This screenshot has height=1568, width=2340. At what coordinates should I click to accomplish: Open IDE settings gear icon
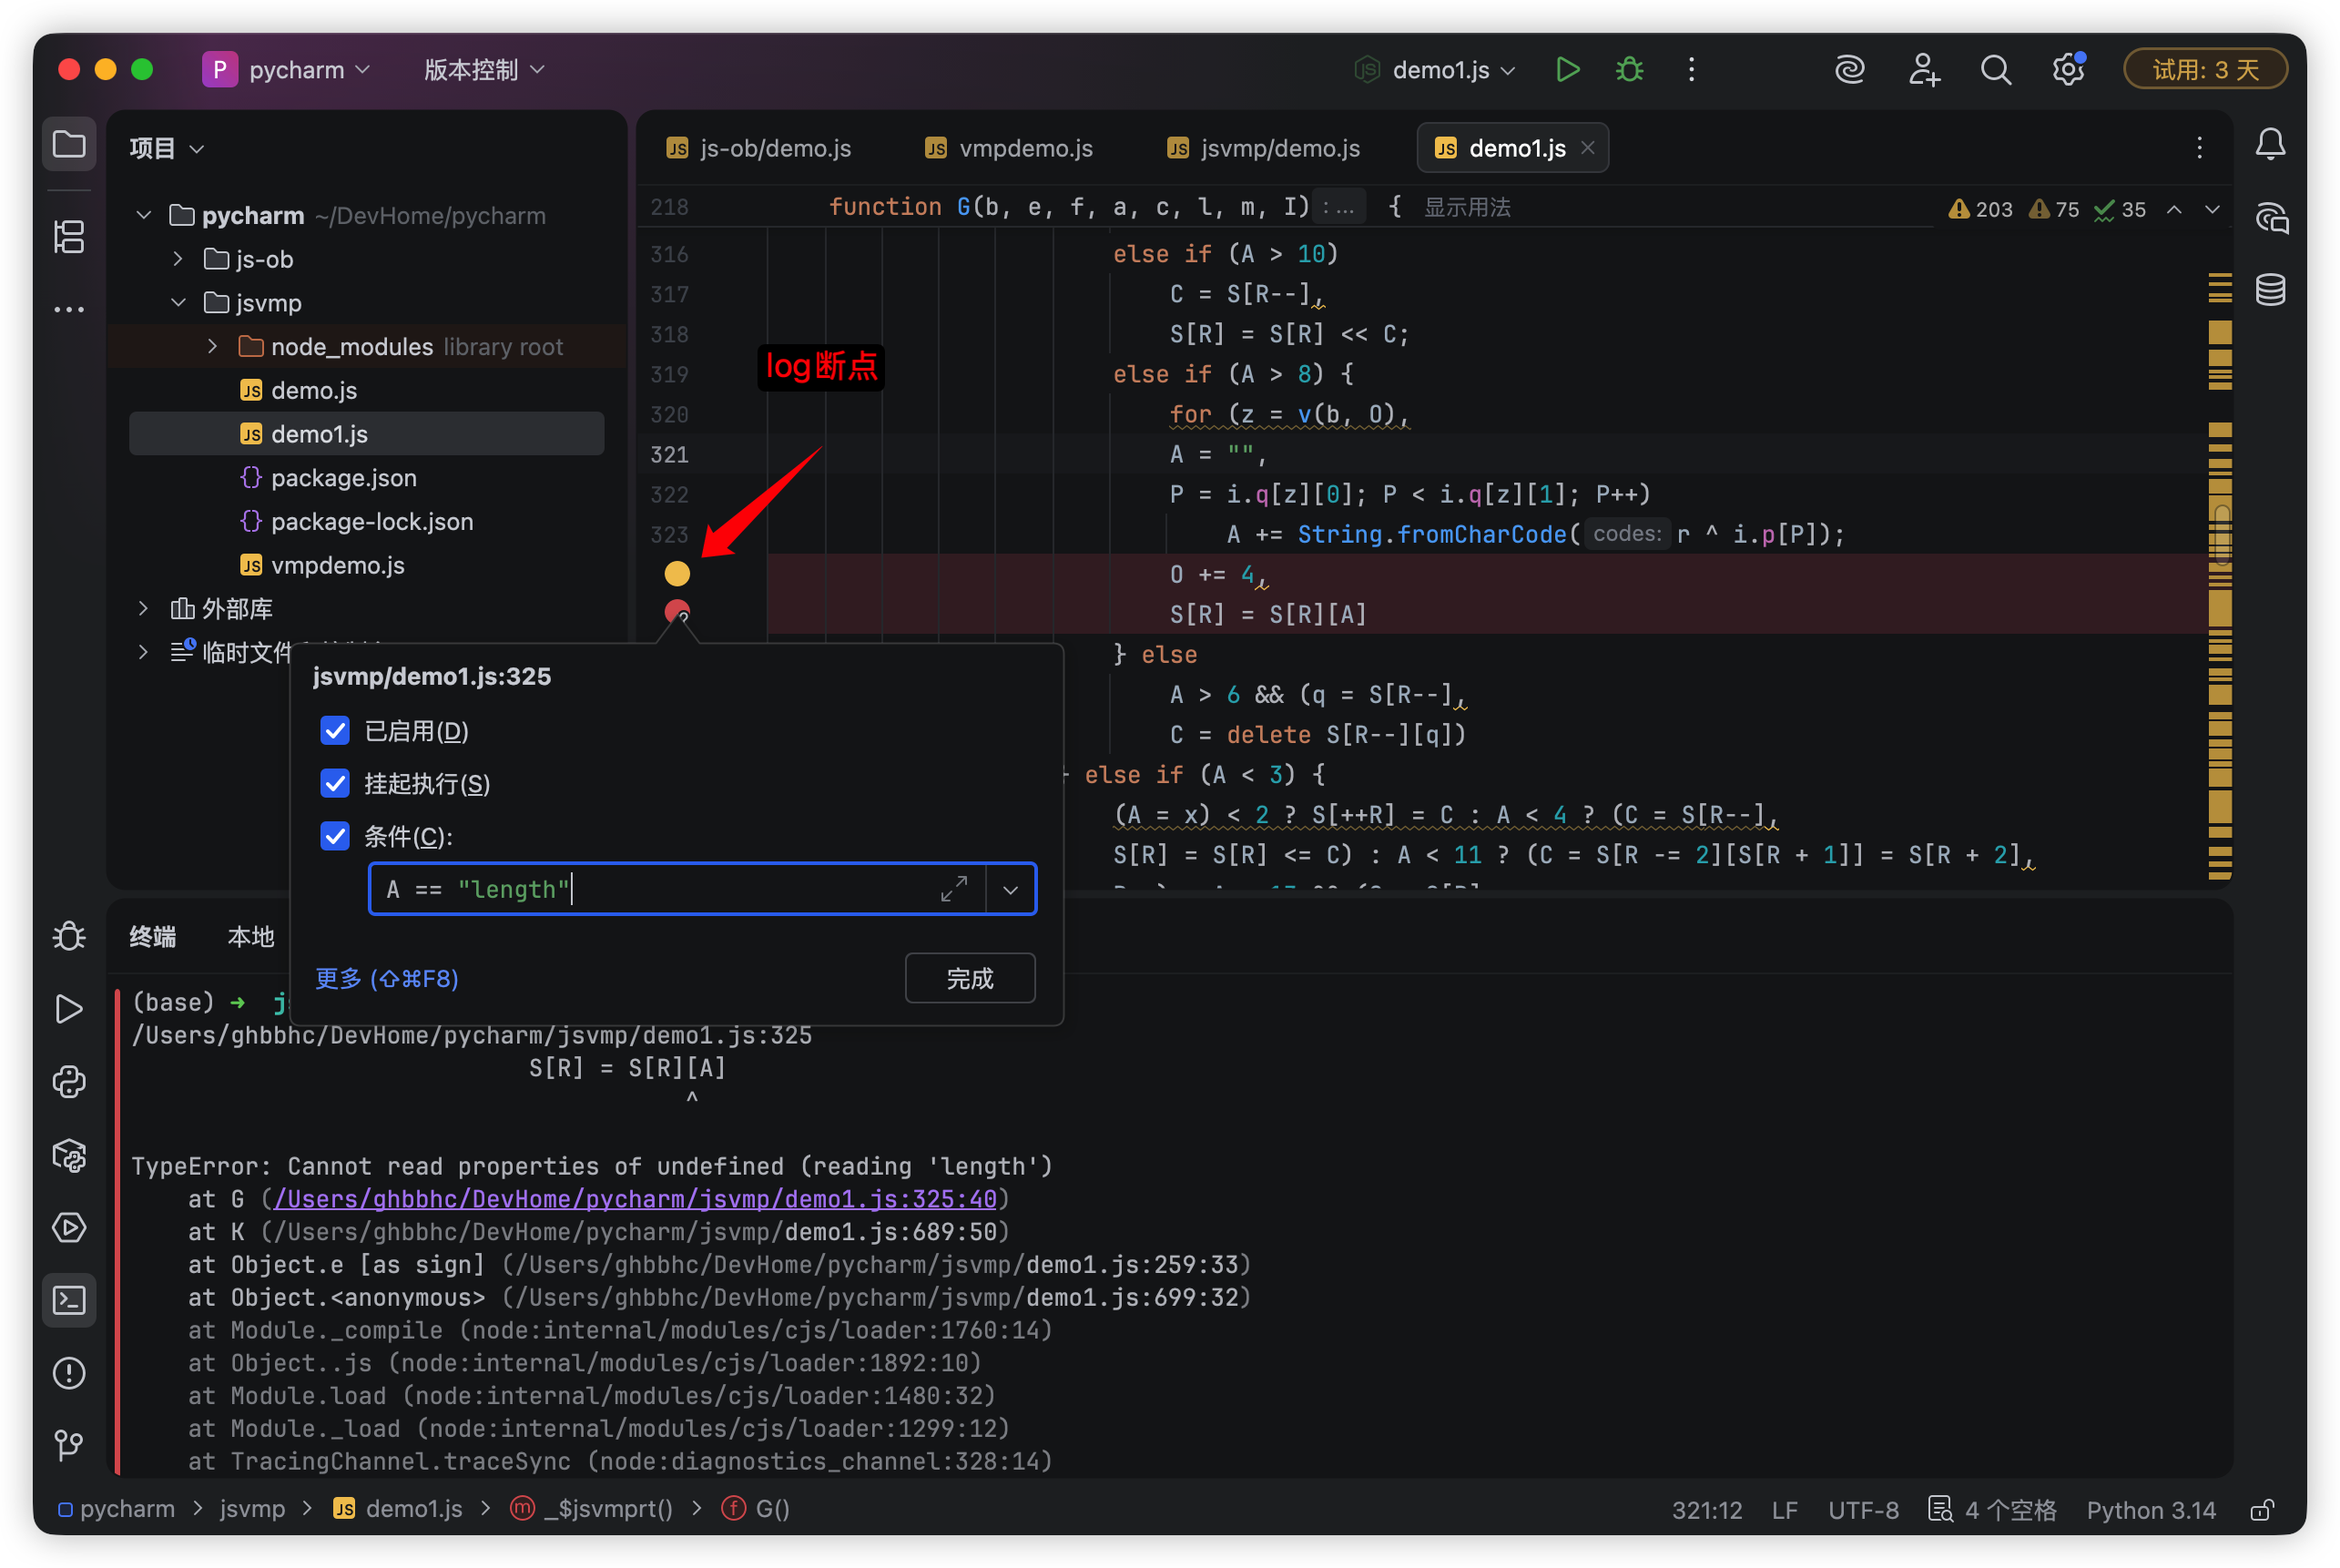point(2067,70)
